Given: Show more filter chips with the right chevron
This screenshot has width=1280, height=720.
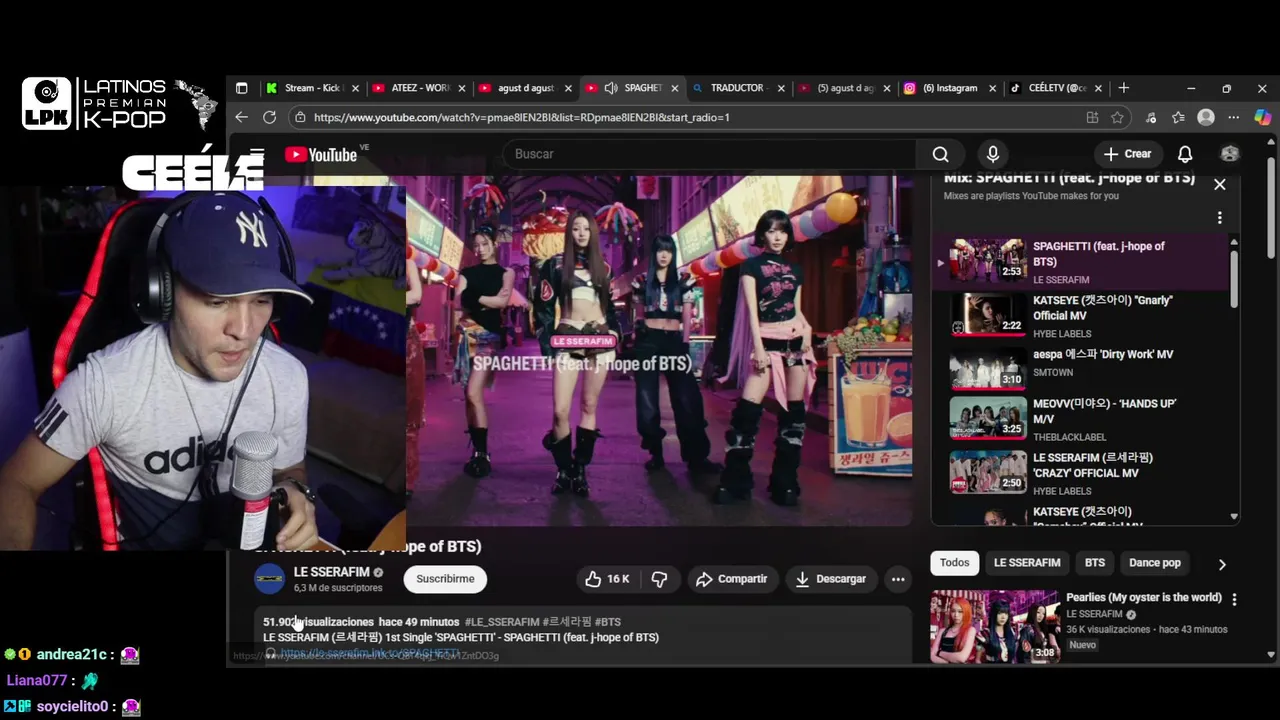Looking at the screenshot, I should tap(1222, 564).
